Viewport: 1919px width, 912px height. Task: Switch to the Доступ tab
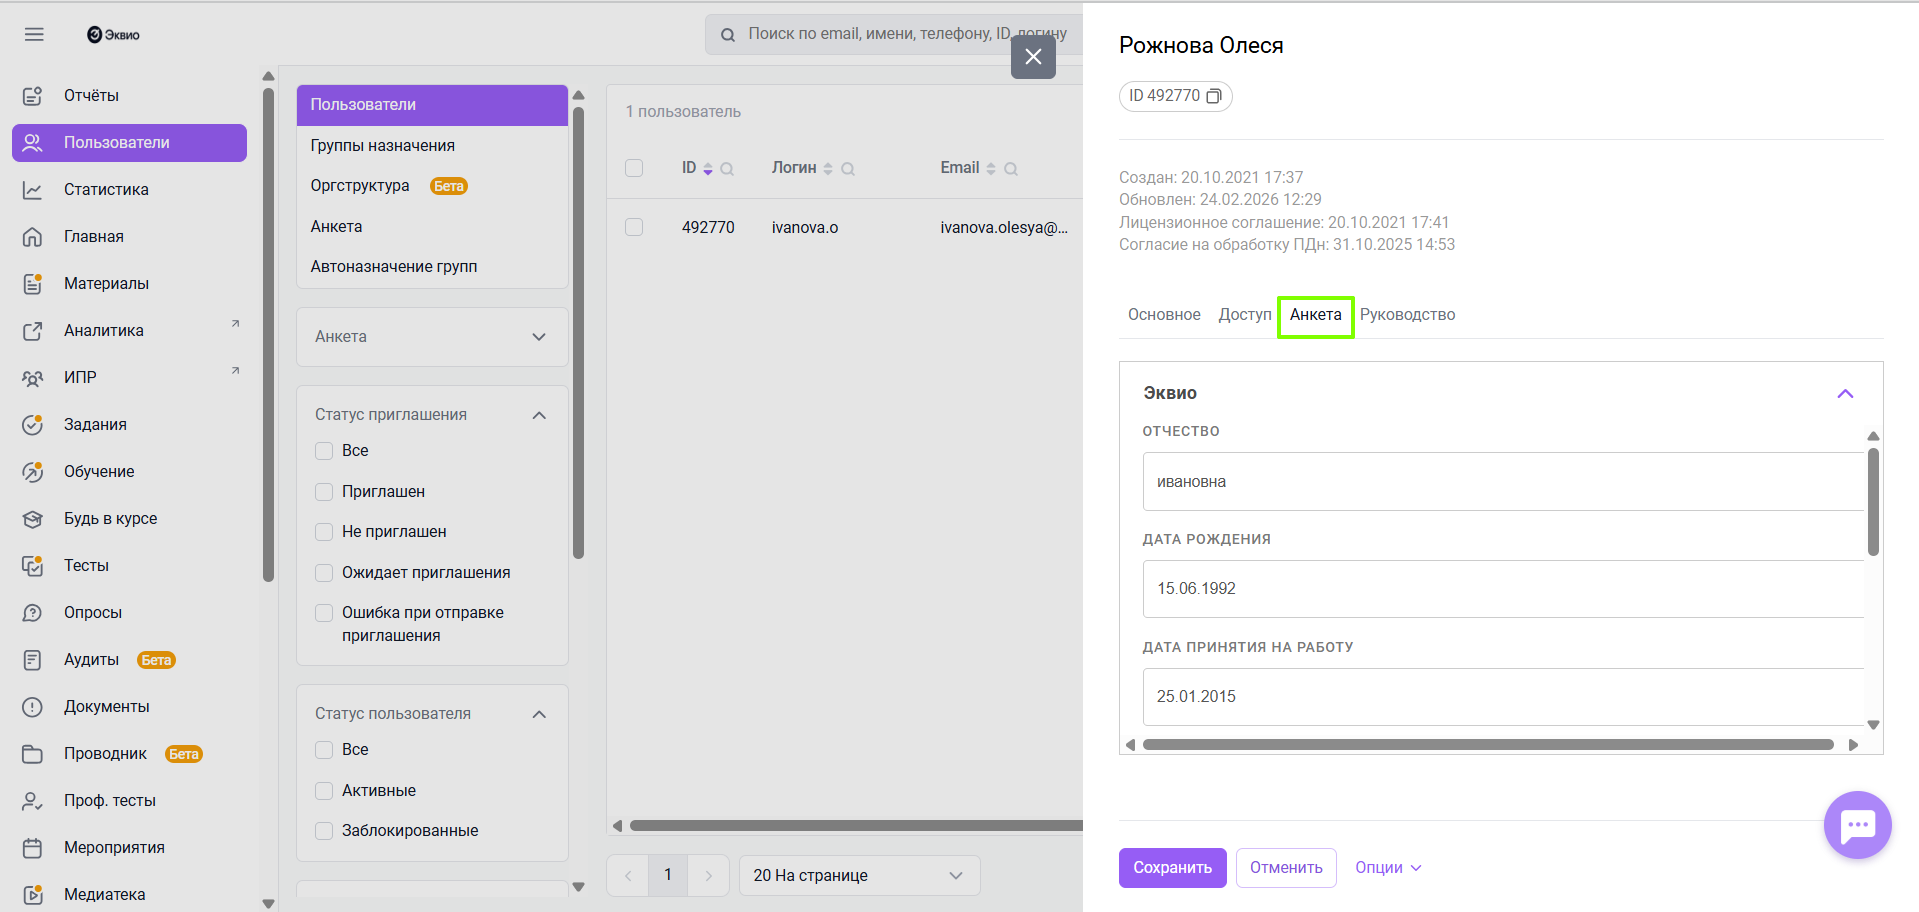[1244, 315]
